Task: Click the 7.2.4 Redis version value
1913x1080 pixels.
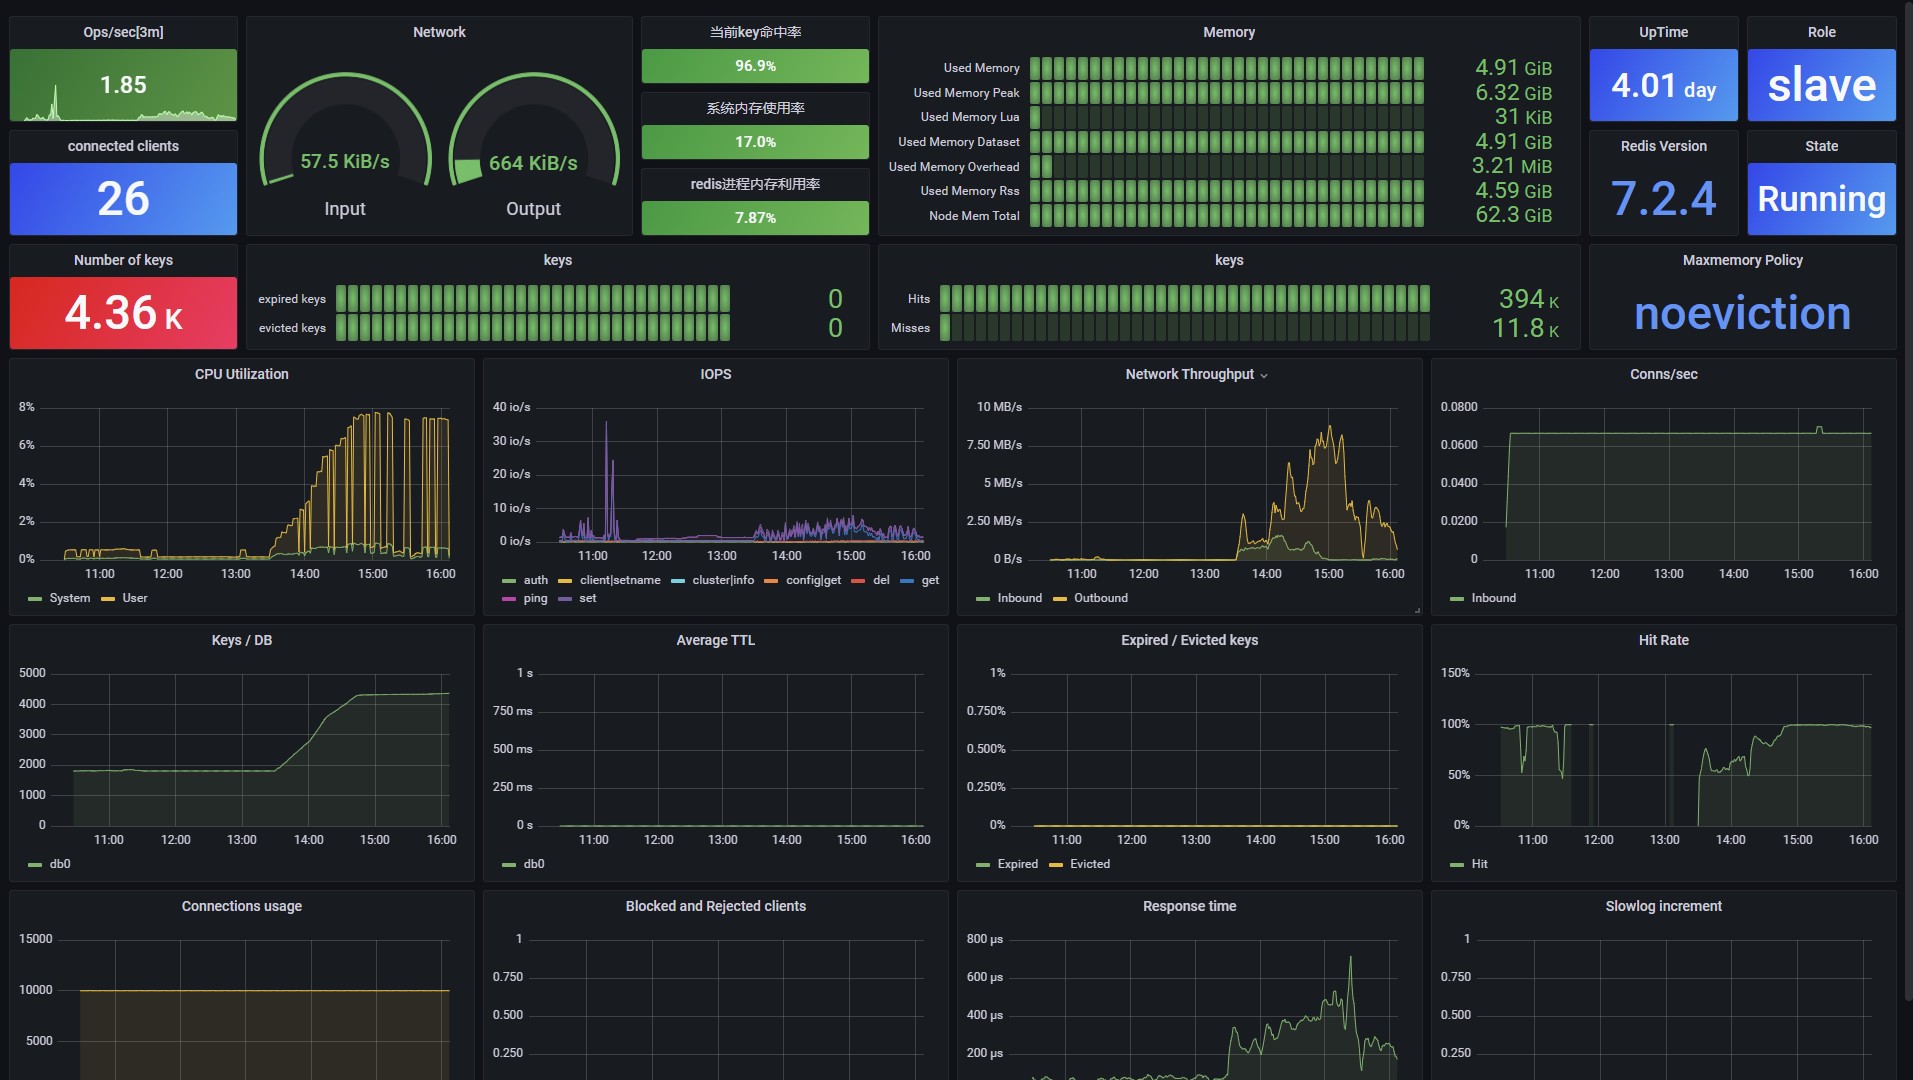Action: (1663, 199)
